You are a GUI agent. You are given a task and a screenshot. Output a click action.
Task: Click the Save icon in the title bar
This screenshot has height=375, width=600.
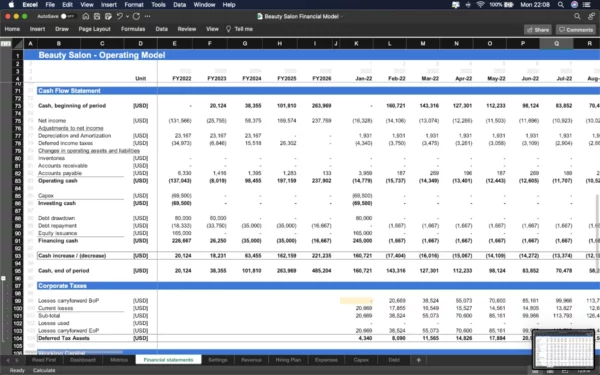coord(97,16)
